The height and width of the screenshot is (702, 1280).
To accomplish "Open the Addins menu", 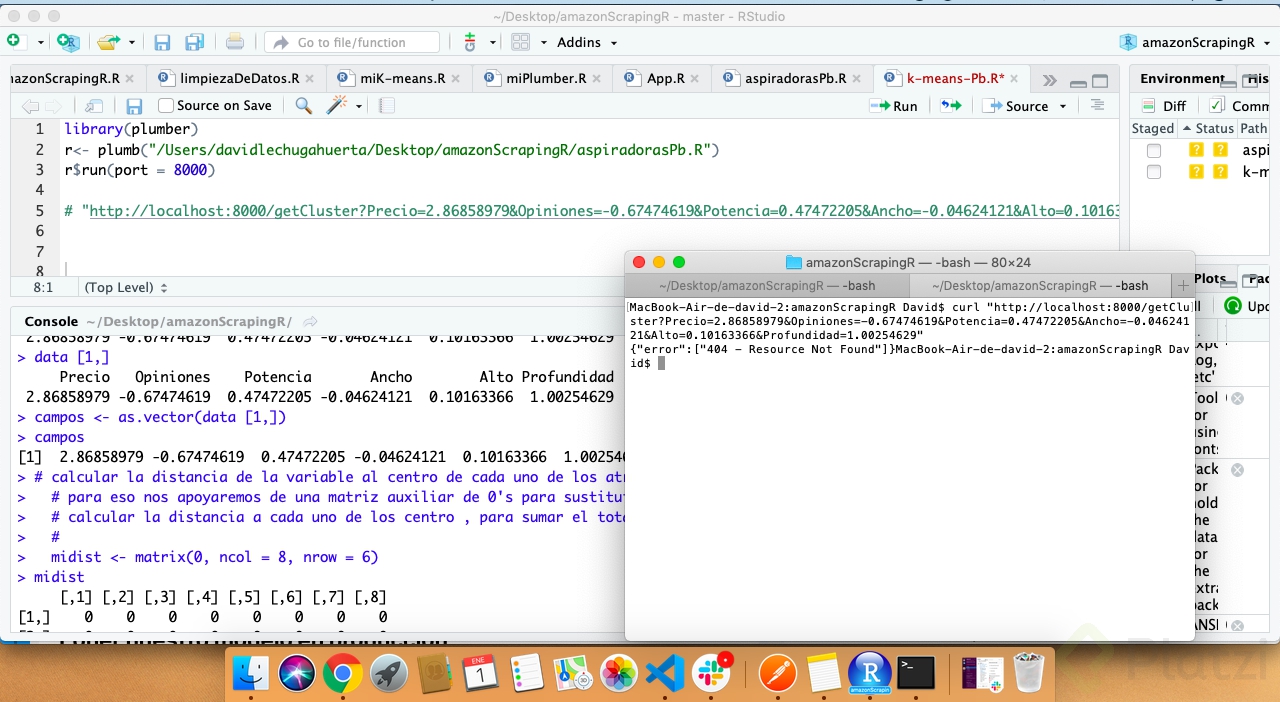I will point(587,42).
